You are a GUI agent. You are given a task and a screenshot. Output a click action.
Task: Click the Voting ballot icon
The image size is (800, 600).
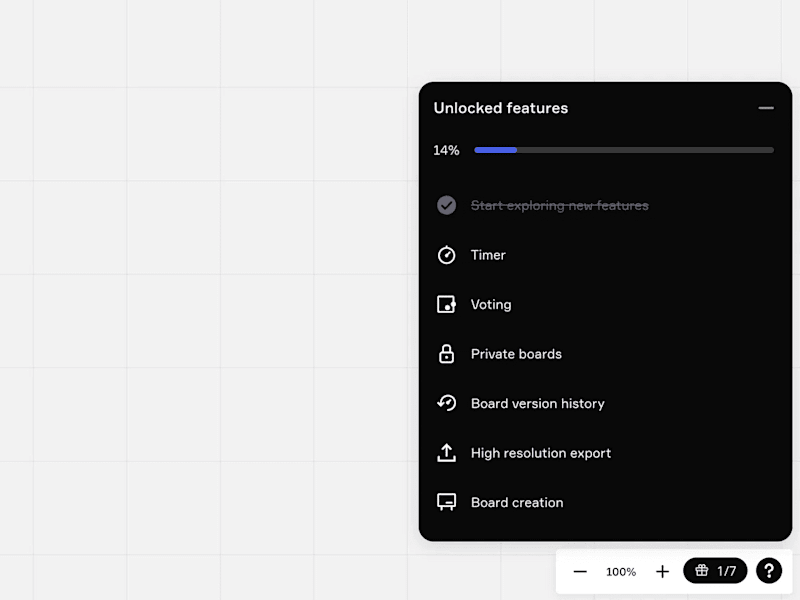[446, 304]
